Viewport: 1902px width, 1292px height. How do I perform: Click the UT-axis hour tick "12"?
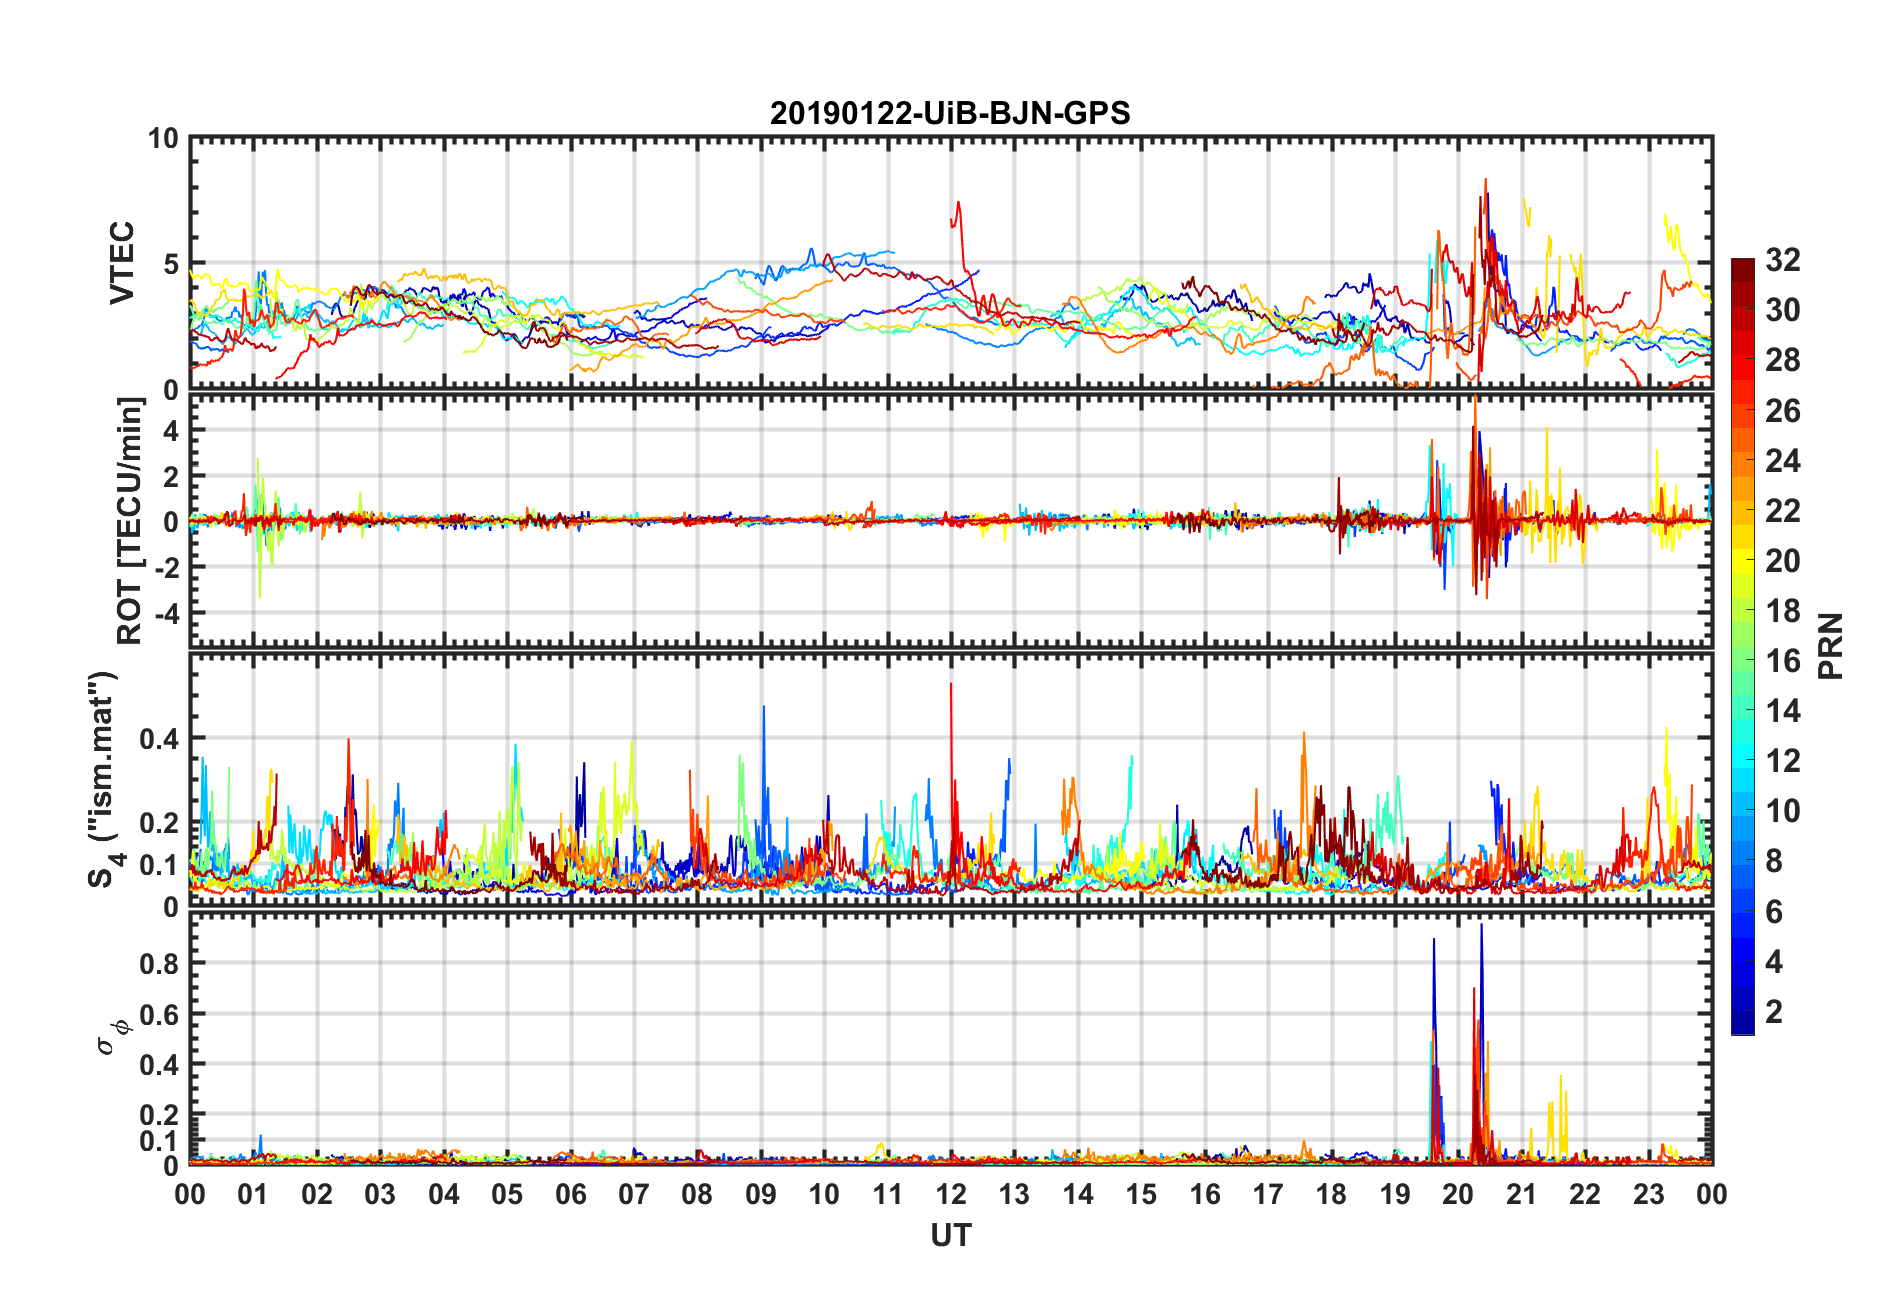click(x=951, y=1194)
